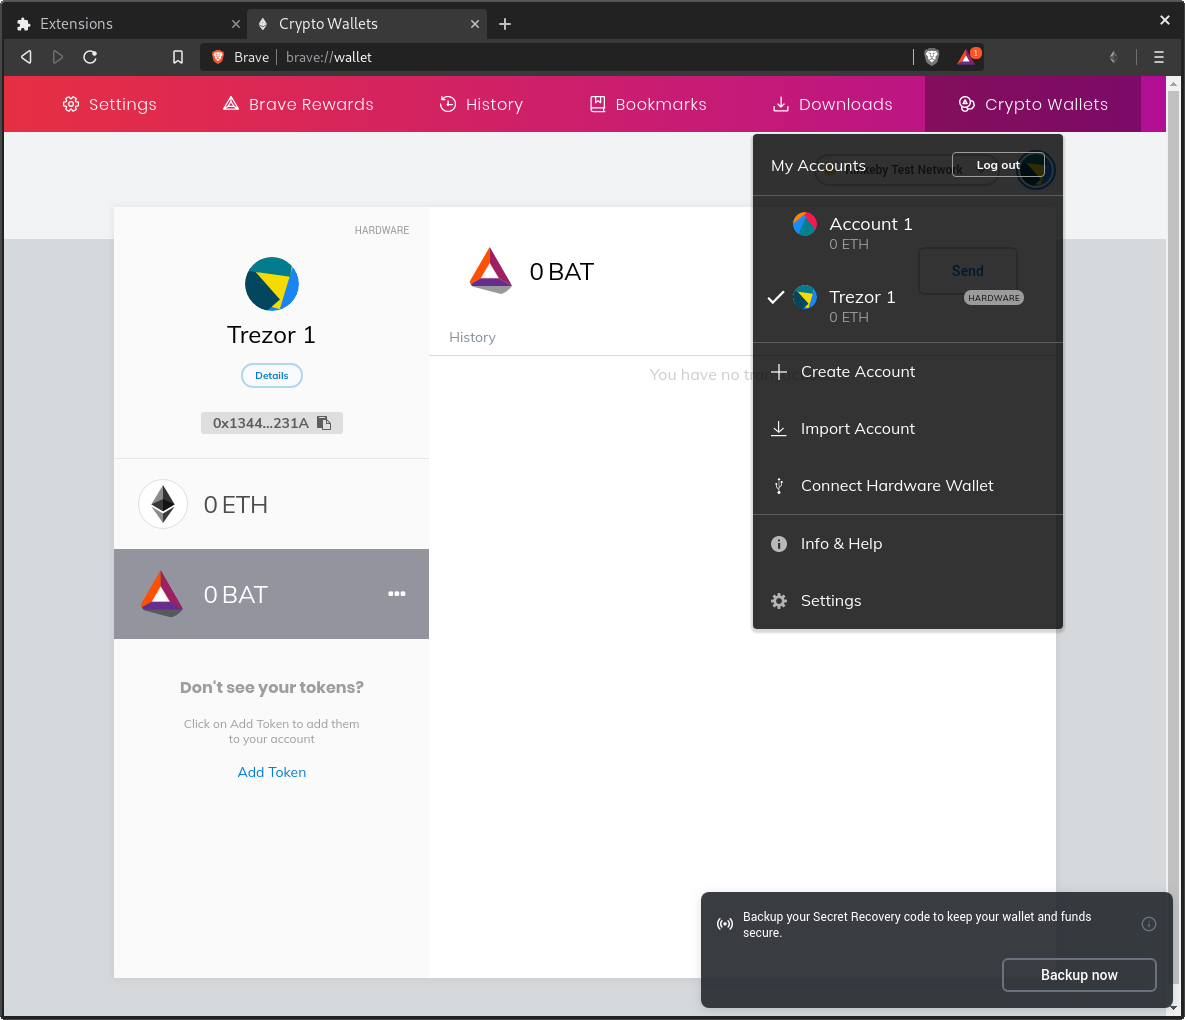Open the History page
1185x1020 pixels.
click(481, 104)
